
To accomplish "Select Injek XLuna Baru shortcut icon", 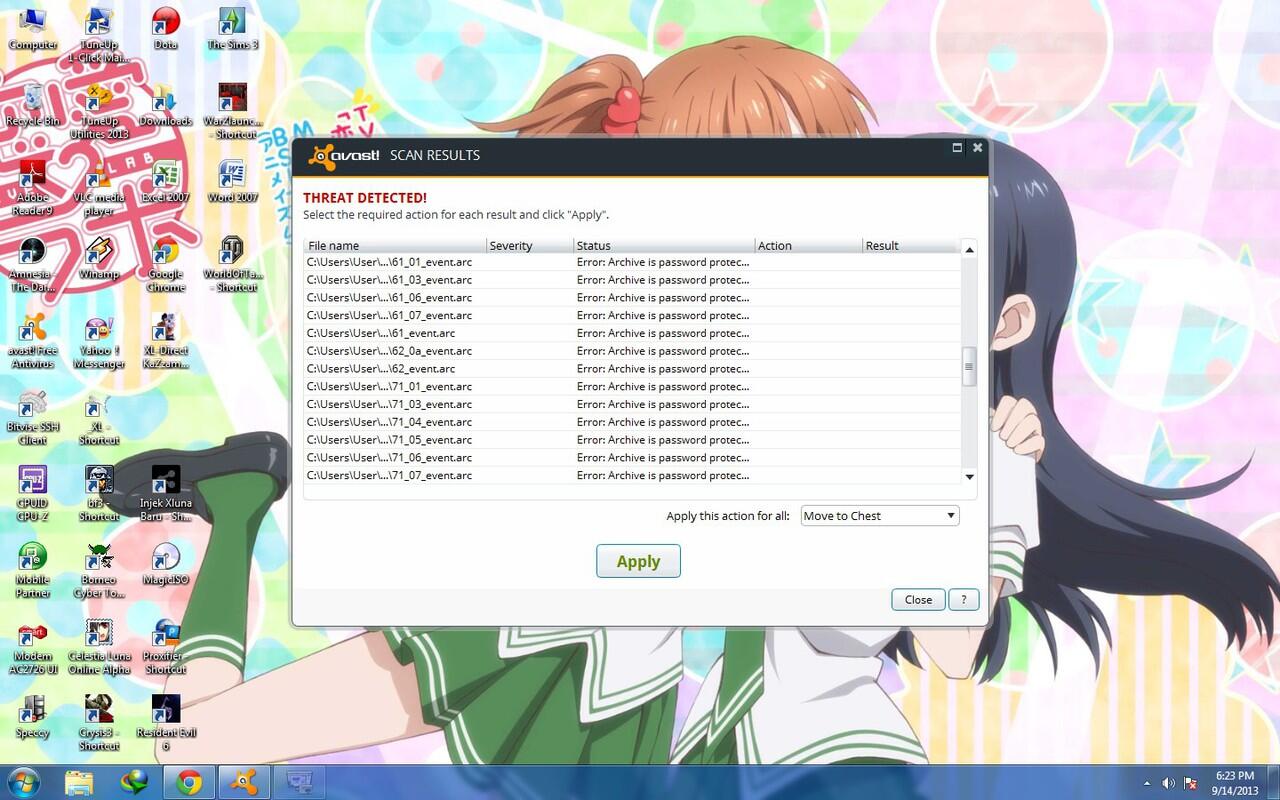I will (166, 493).
